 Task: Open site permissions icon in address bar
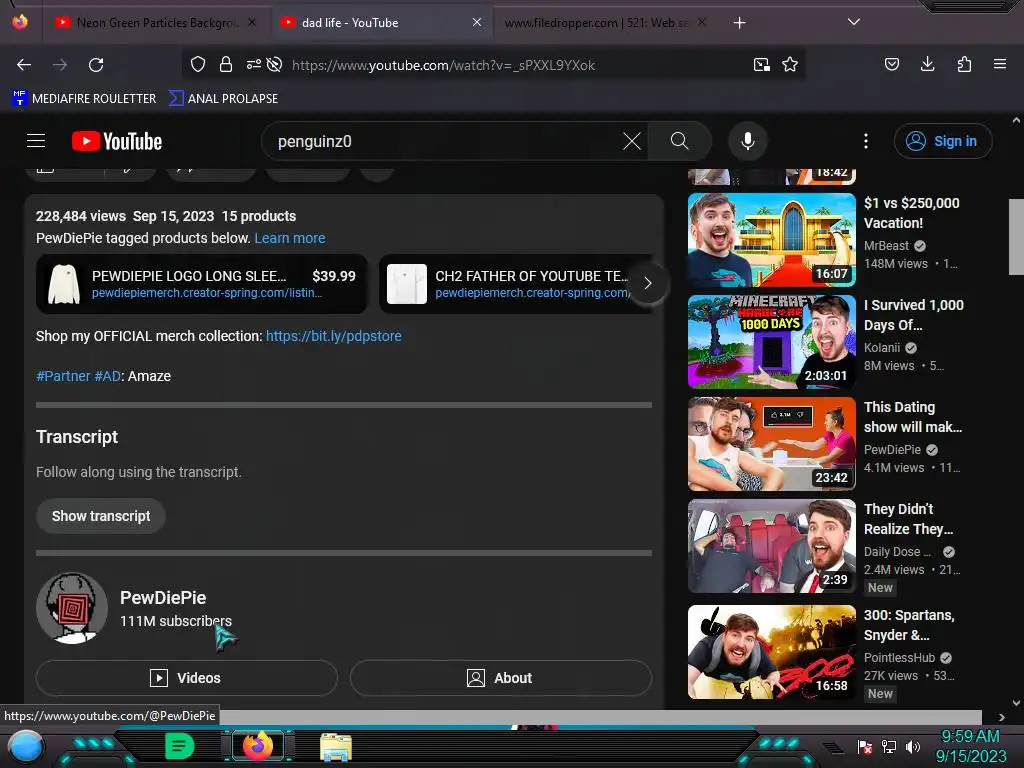253,65
